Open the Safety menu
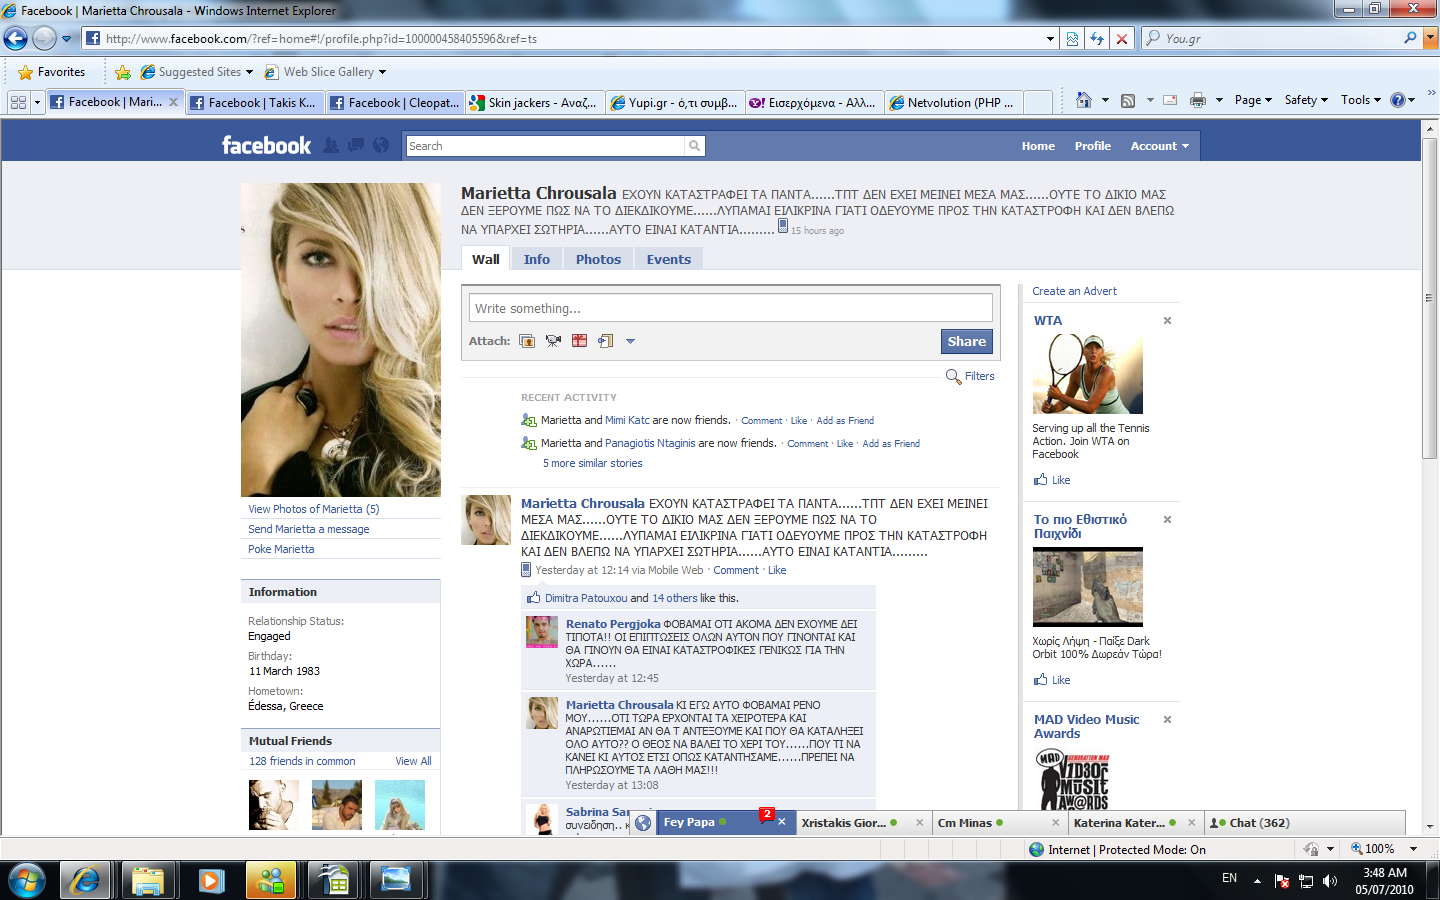 (x=1306, y=100)
